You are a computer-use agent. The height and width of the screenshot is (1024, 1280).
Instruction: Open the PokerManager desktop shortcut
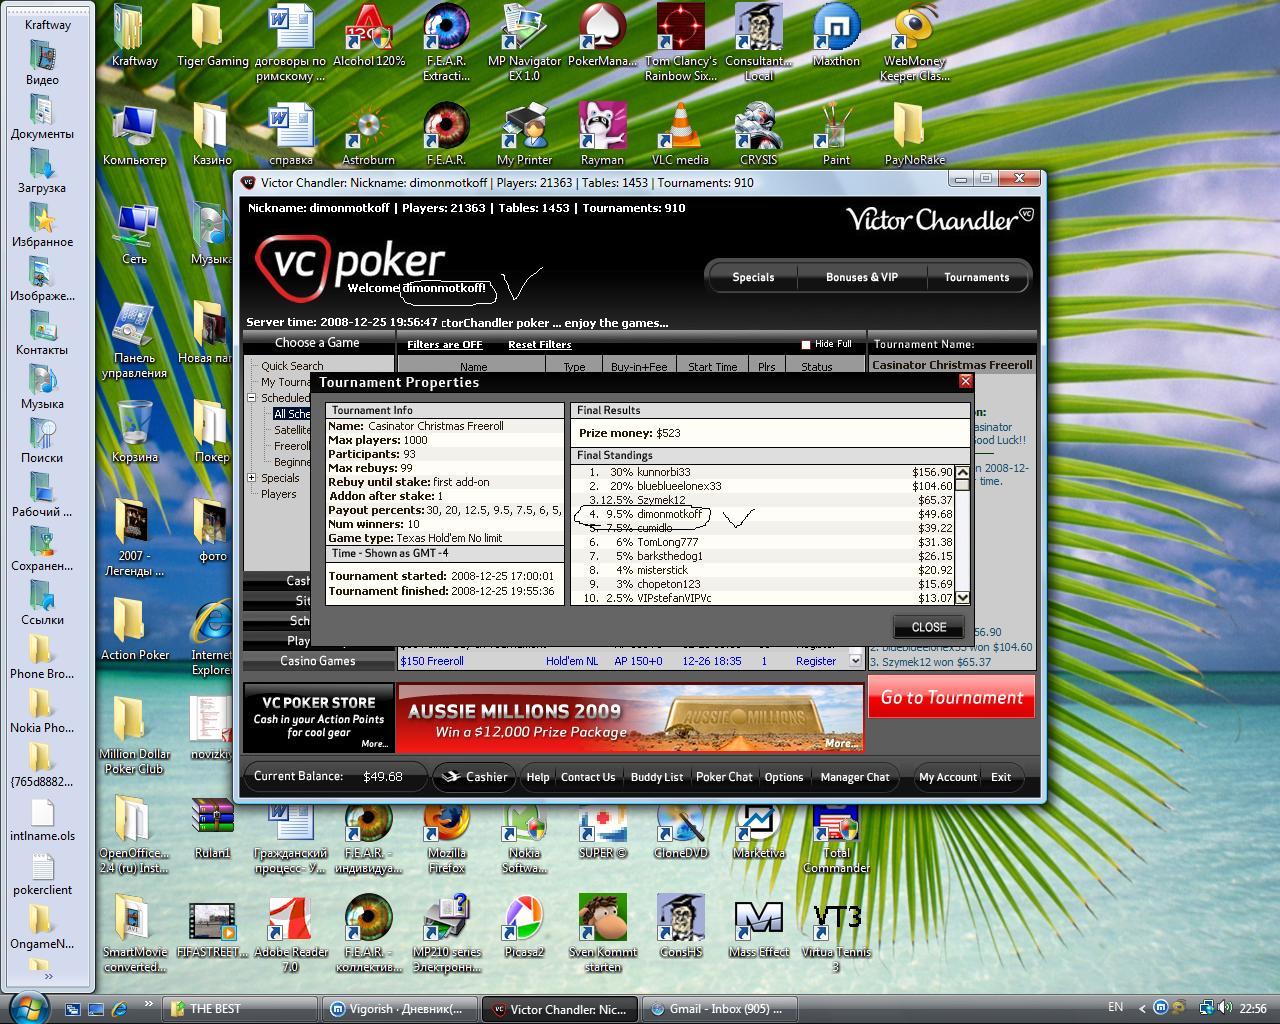point(602,30)
